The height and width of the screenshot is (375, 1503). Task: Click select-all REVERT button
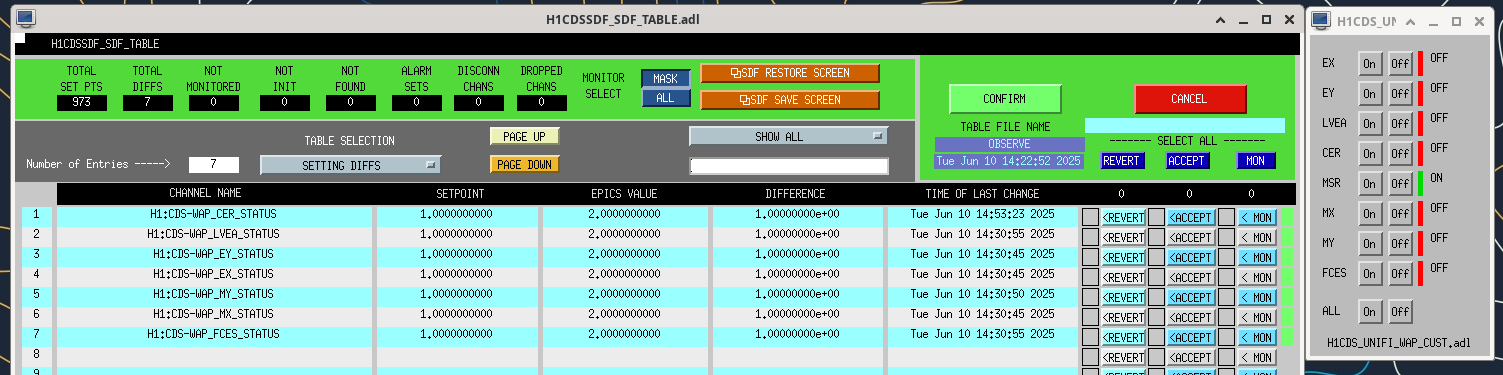[x=1122, y=160]
